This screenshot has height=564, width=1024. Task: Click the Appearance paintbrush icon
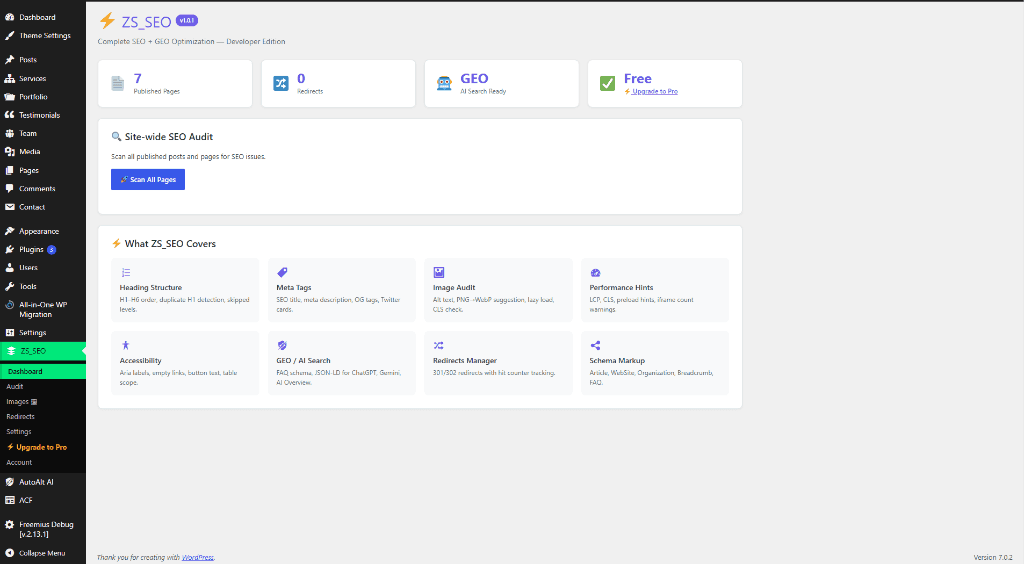[10, 231]
